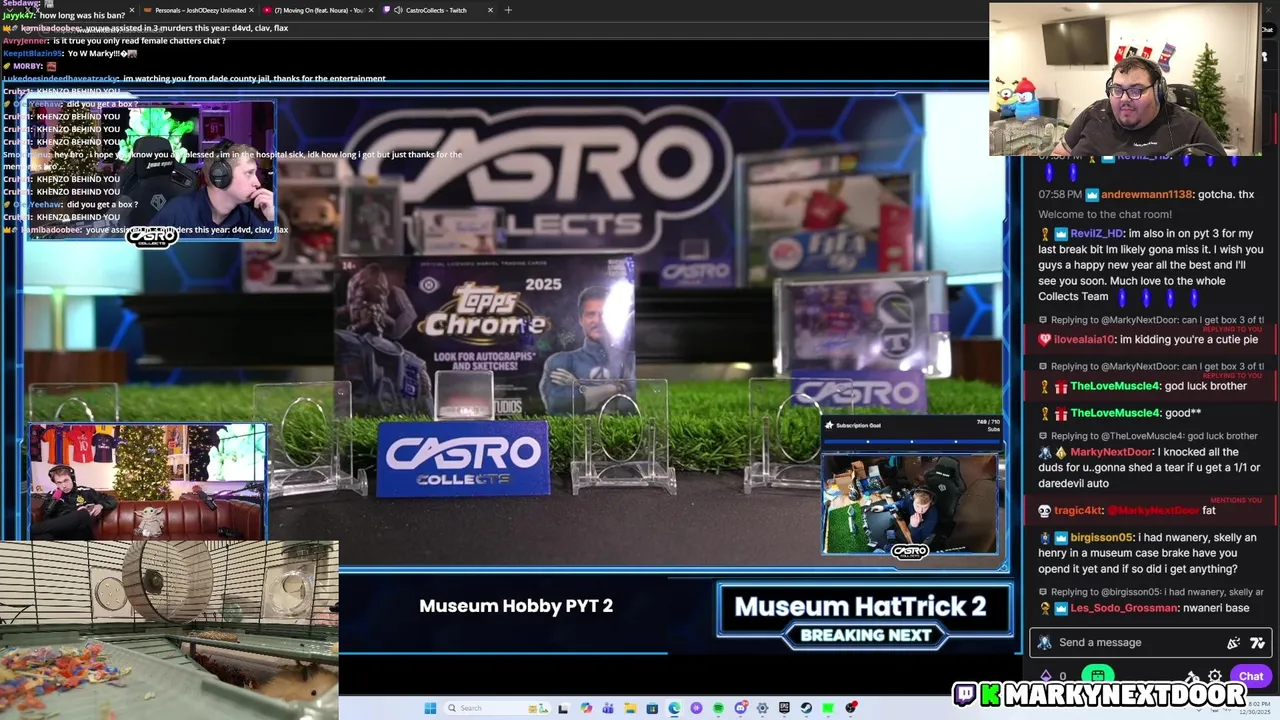Open the chat badge identity icon in message box

(x=1044, y=643)
